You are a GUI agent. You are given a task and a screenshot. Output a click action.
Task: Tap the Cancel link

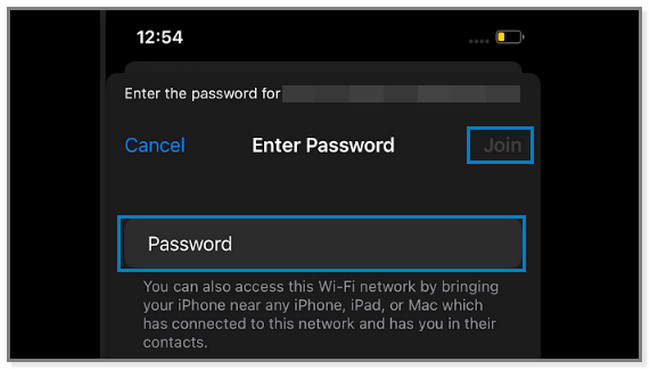[x=155, y=145]
